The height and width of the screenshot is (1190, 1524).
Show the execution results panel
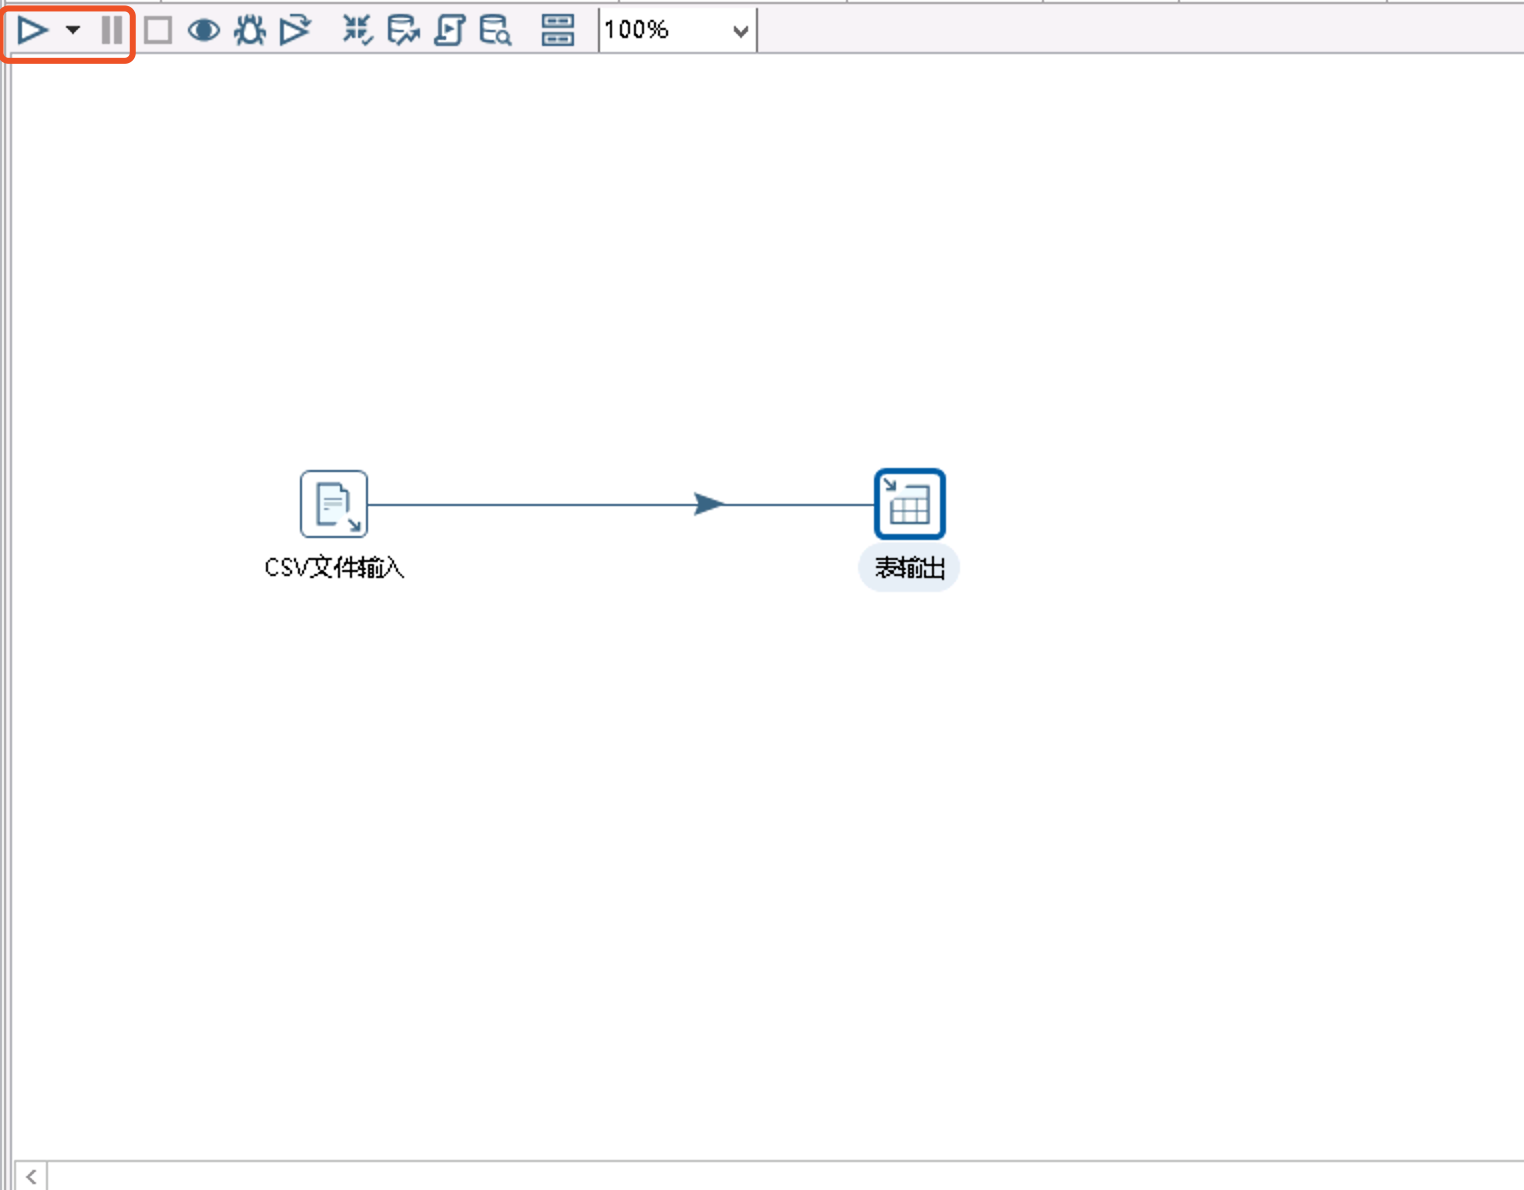(558, 30)
